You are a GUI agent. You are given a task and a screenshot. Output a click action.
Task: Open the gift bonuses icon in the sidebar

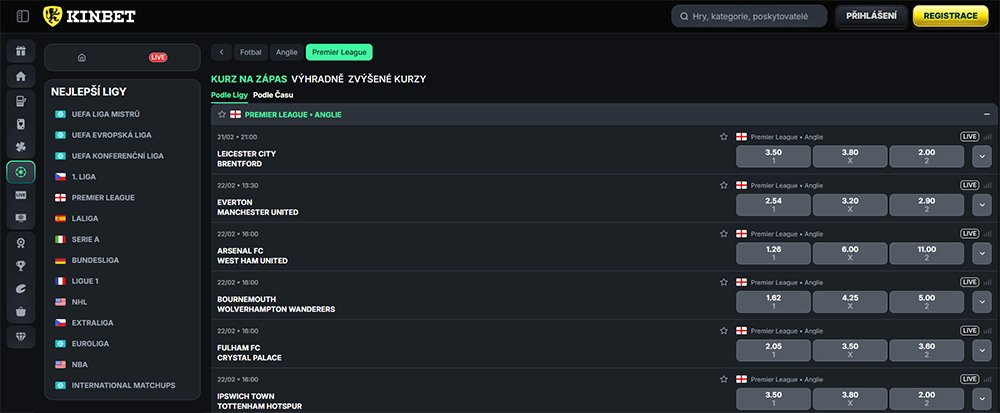pos(21,51)
